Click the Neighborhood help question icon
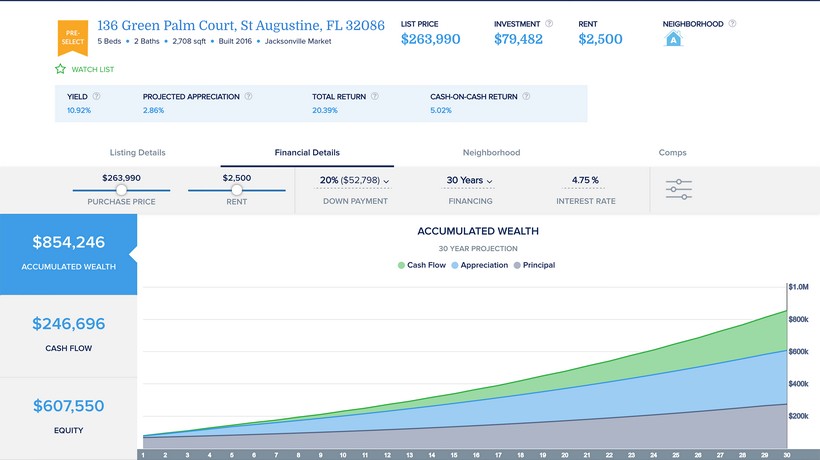820x460 pixels. [x=732, y=23]
